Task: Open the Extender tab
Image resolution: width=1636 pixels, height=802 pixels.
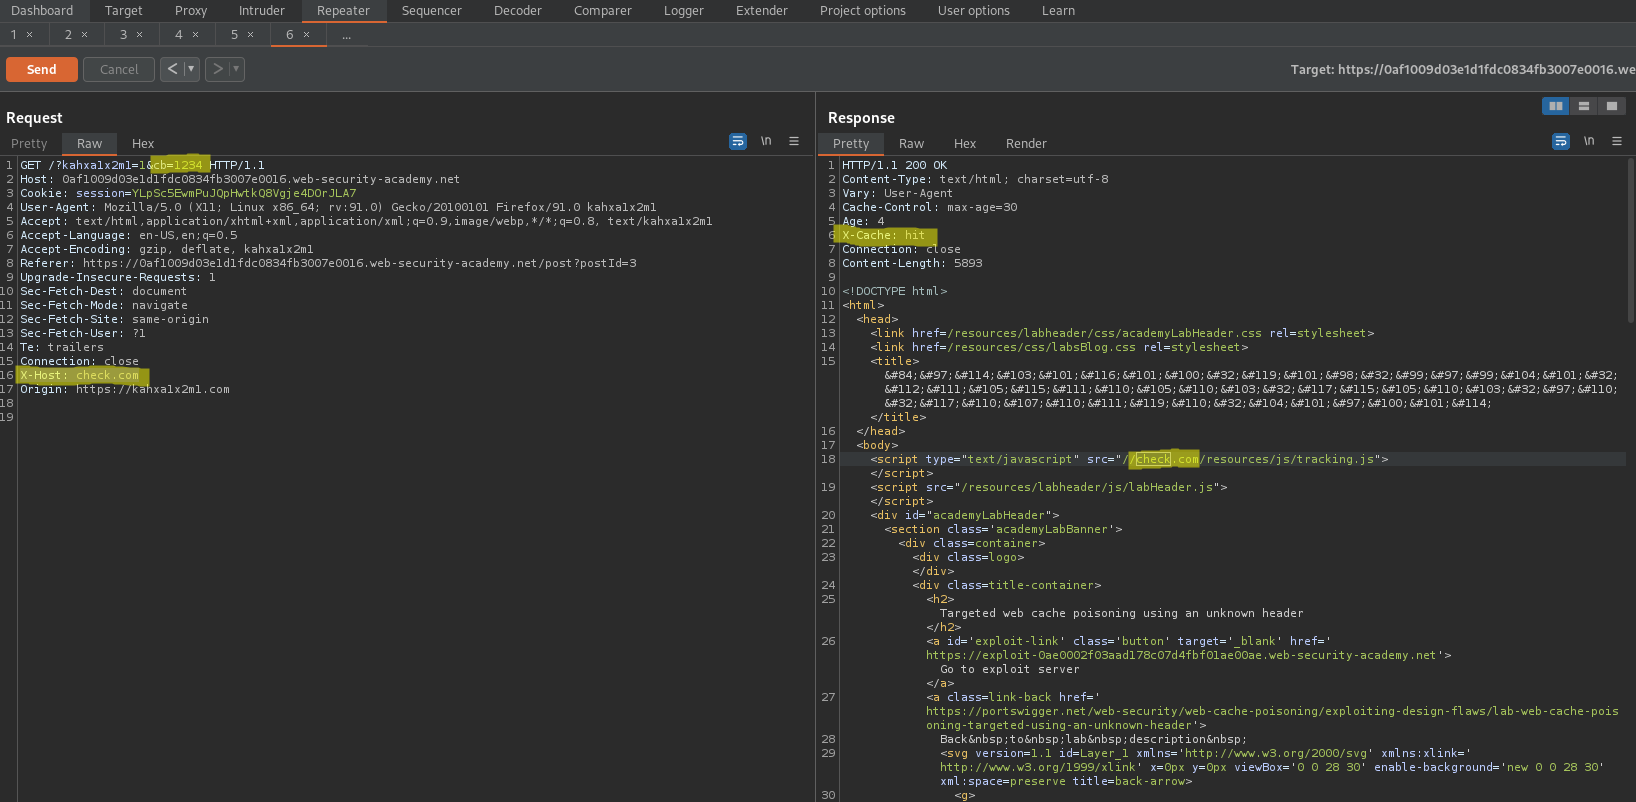Action: [x=762, y=11]
